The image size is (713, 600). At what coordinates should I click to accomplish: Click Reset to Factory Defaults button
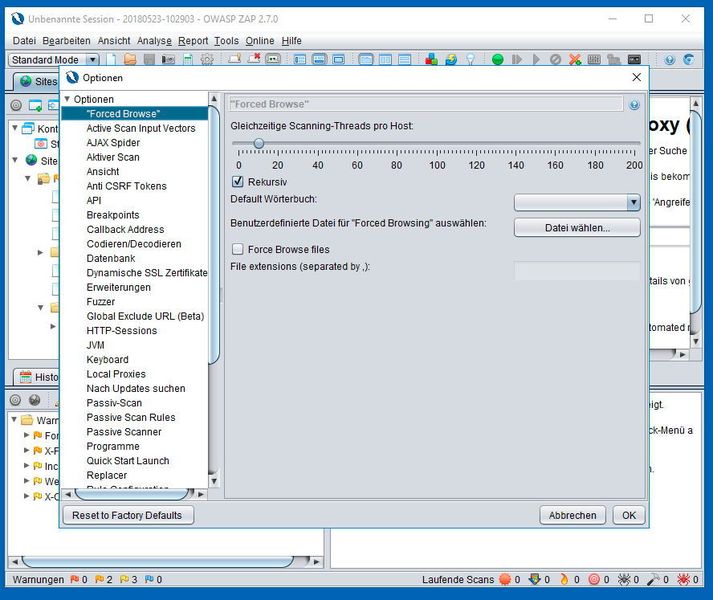point(127,515)
